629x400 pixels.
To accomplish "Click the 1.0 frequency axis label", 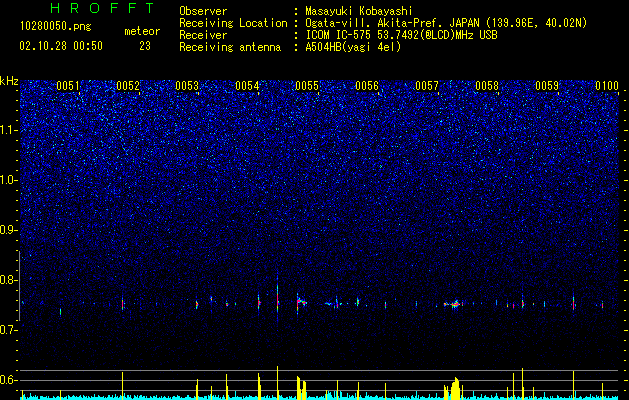I will point(8,180).
